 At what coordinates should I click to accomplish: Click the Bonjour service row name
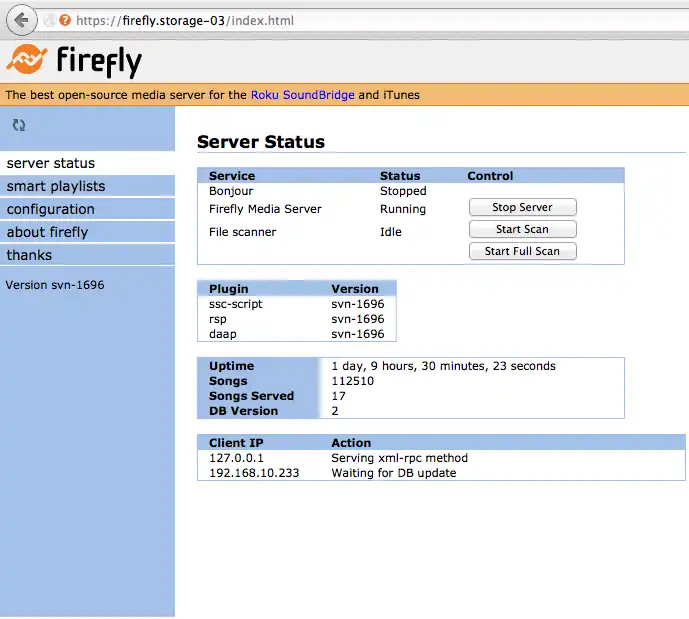pos(231,191)
